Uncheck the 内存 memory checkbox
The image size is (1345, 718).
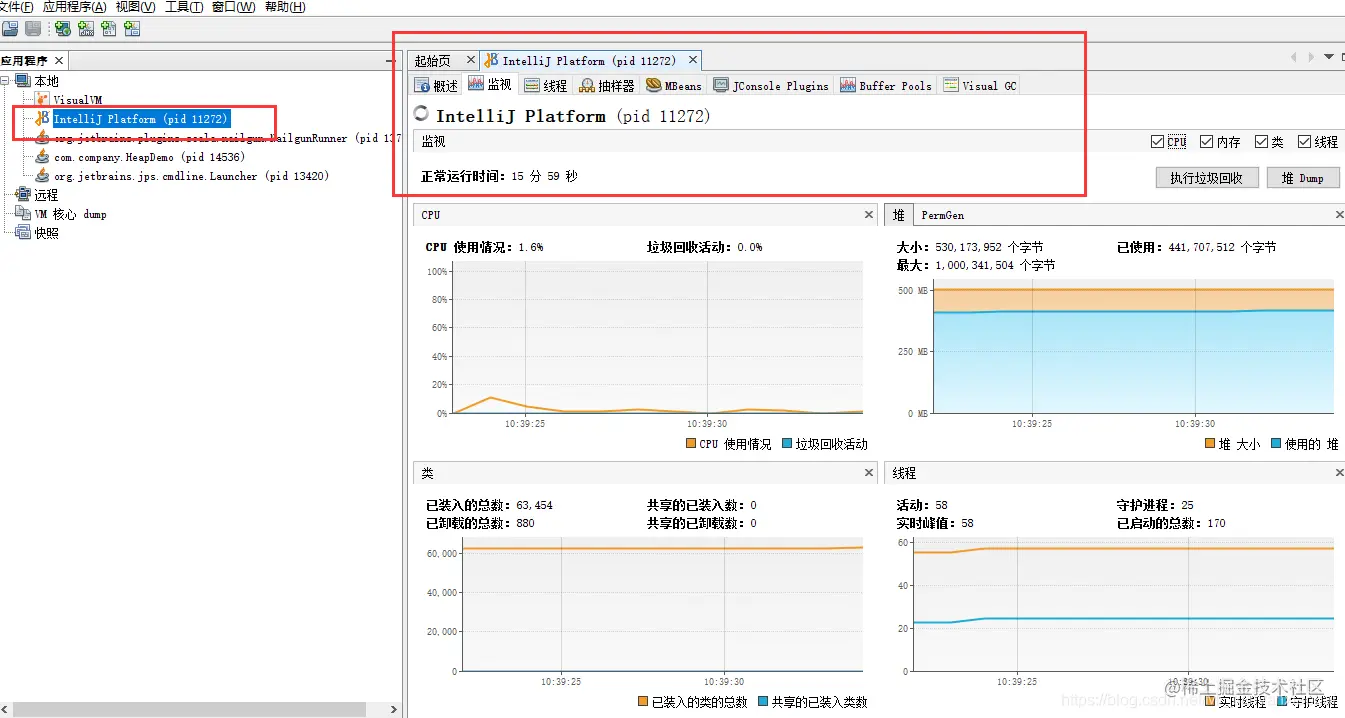click(x=1207, y=142)
